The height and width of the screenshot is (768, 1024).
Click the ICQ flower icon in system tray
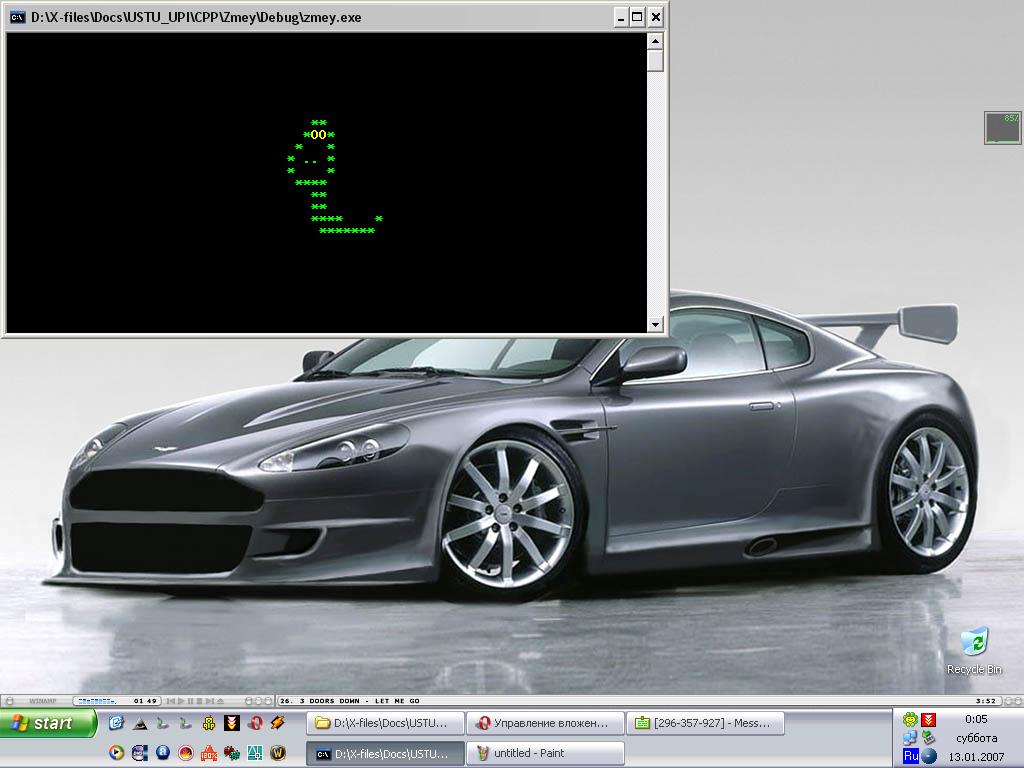909,720
